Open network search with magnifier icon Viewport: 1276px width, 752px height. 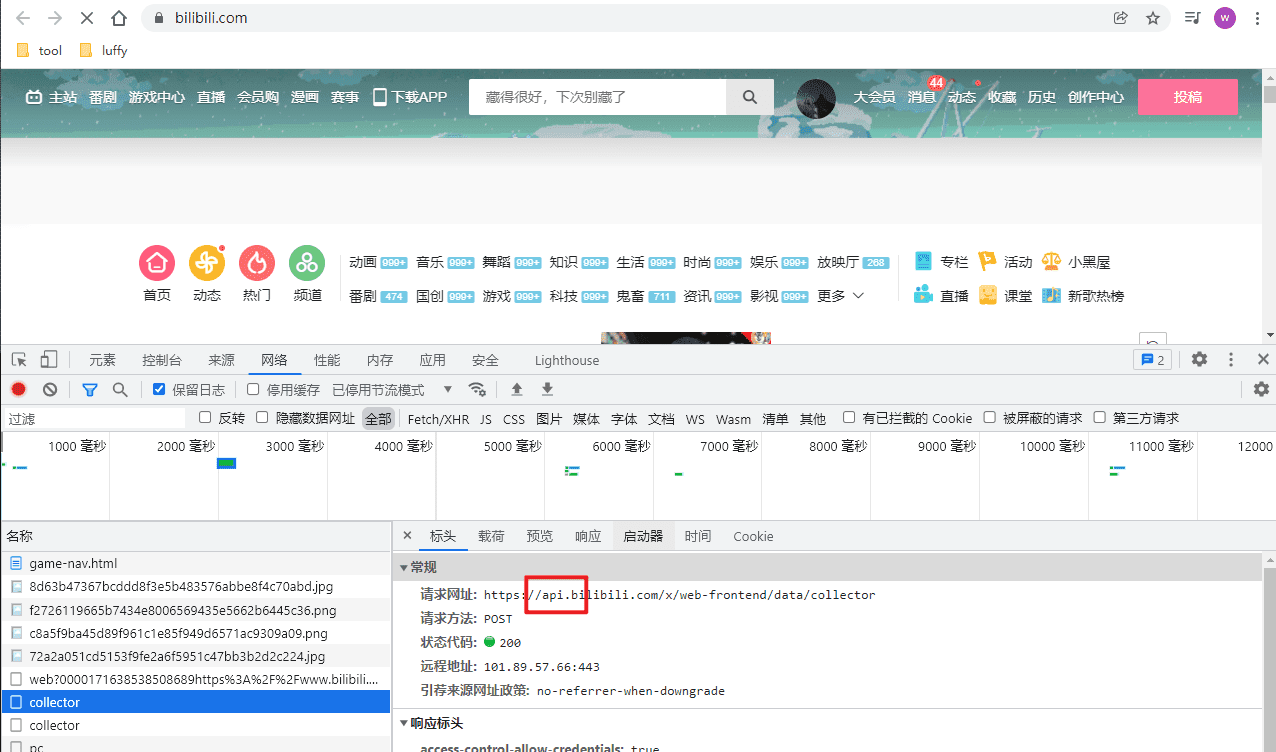120,389
